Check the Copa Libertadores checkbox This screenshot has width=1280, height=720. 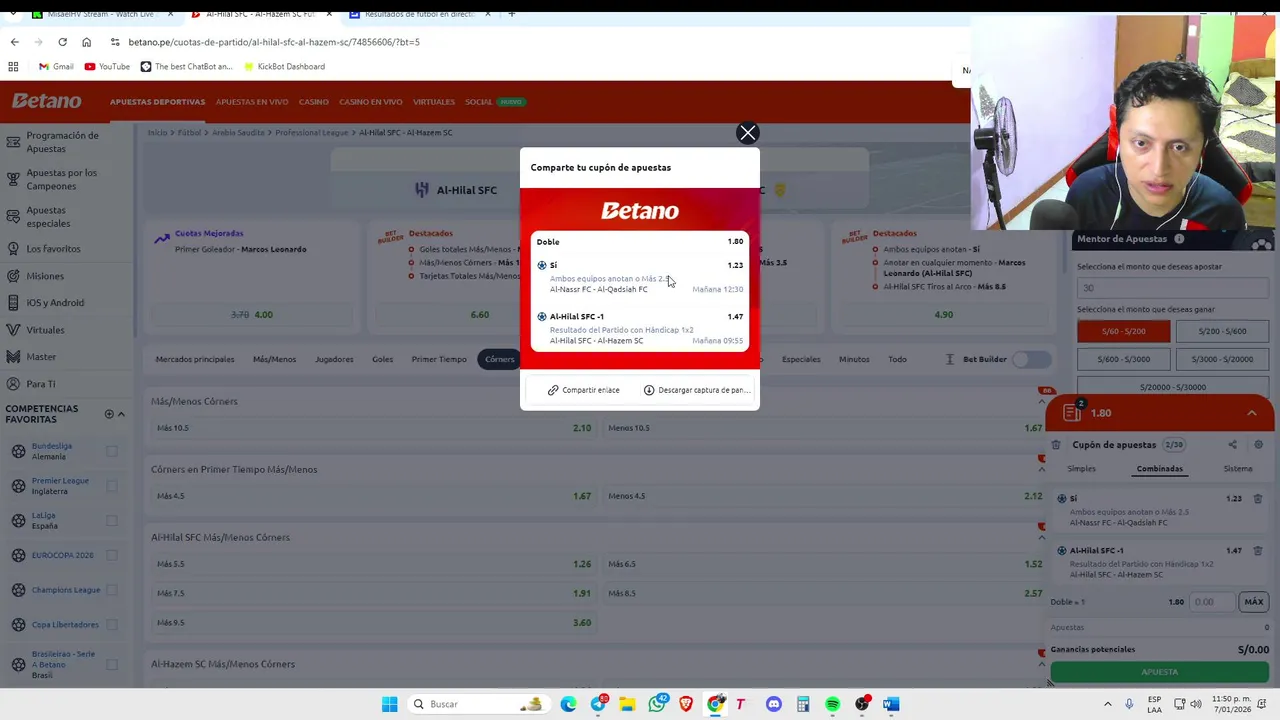coord(112,625)
